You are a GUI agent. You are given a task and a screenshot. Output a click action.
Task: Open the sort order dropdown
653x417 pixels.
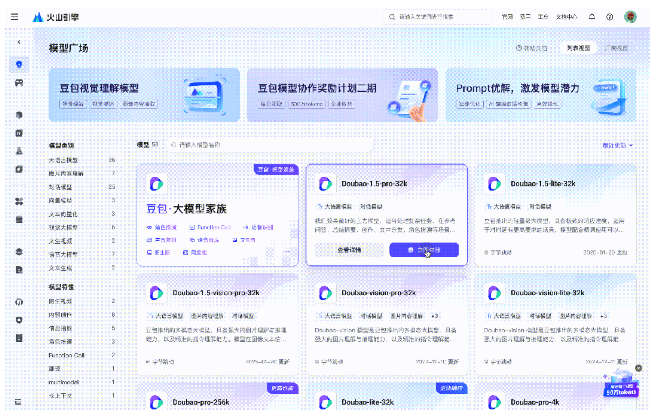click(618, 145)
